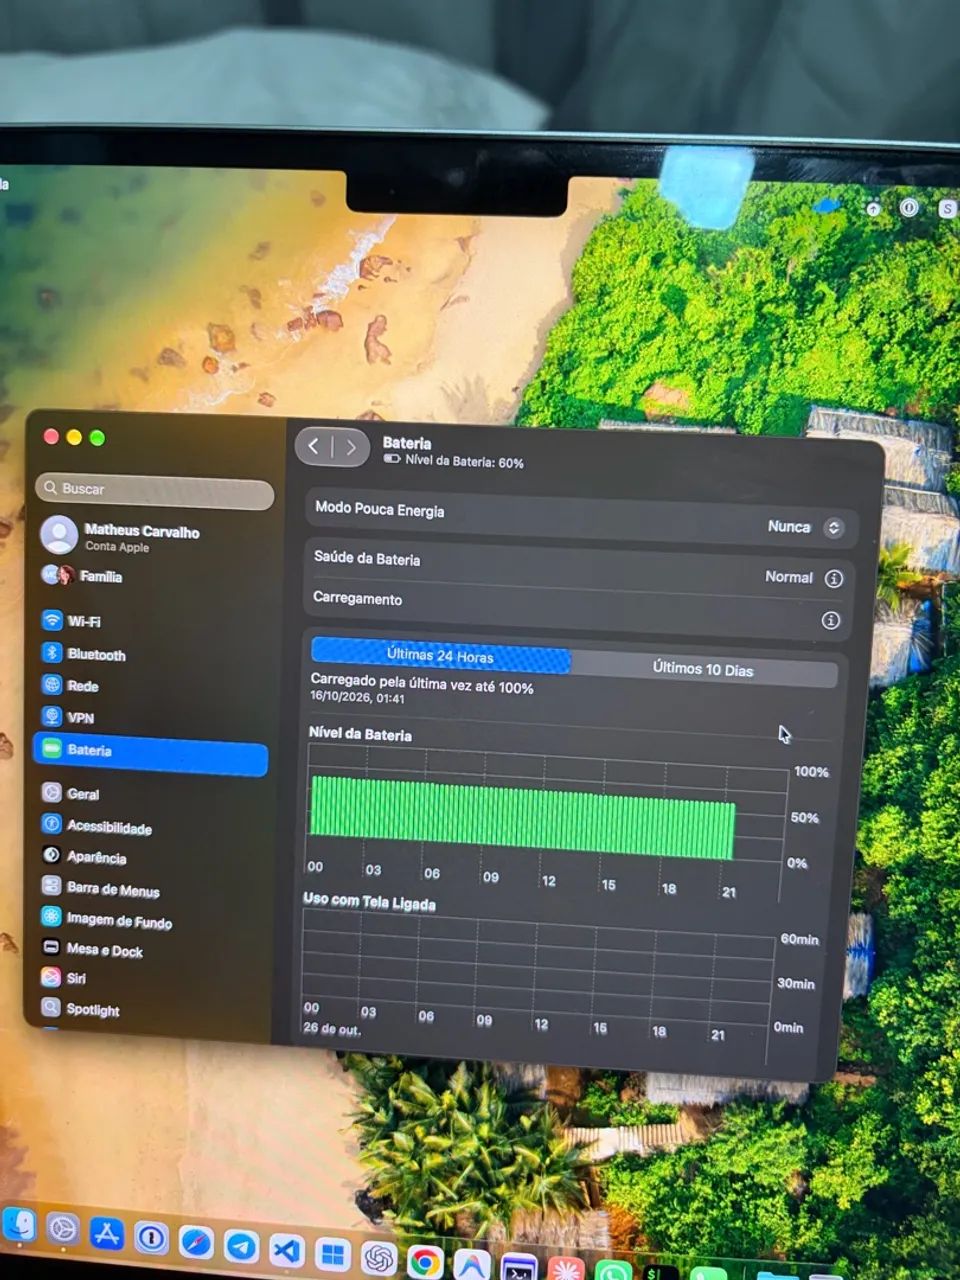Go forward in System Settings
The width and height of the screenshot is (960, 1280).
351,447
